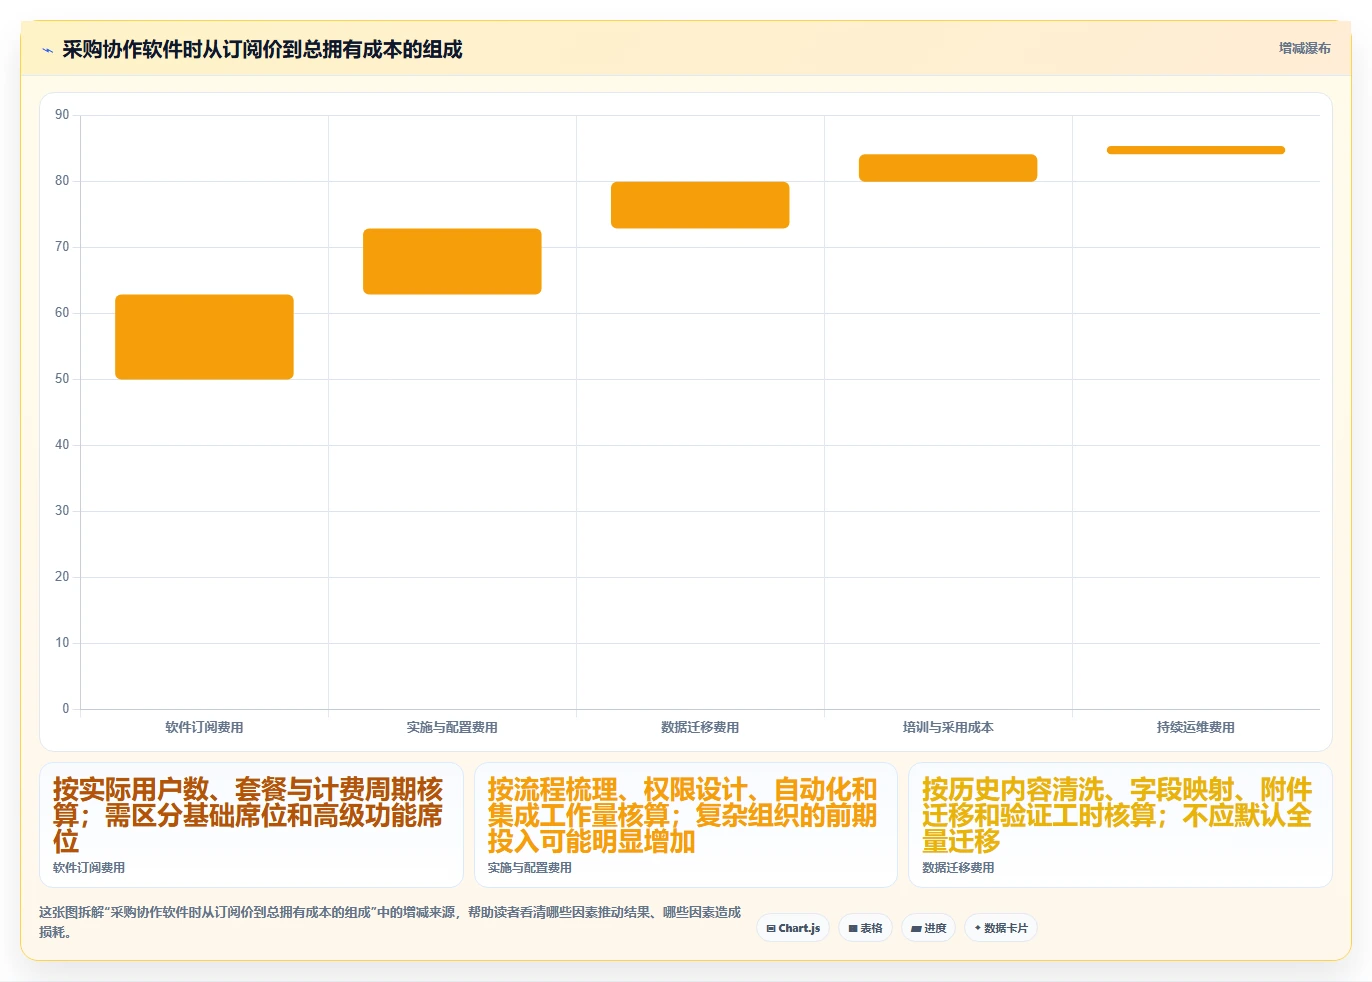Screen dimensions: 1372x982
Task: Click the 数据迁移费用 waterfall bar
Action: point(700,205)
